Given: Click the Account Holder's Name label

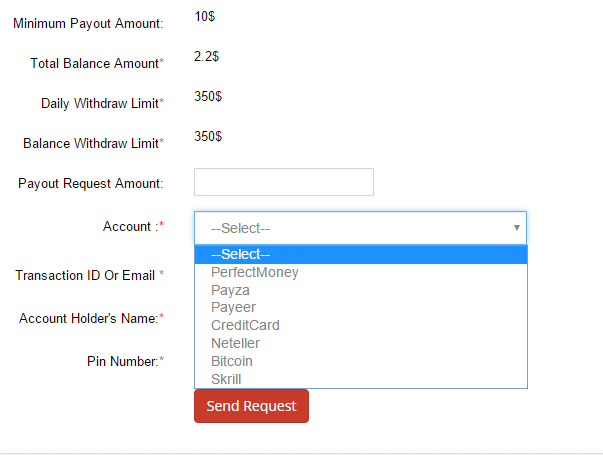Looking at the screenshot, I should coord(91,318).
